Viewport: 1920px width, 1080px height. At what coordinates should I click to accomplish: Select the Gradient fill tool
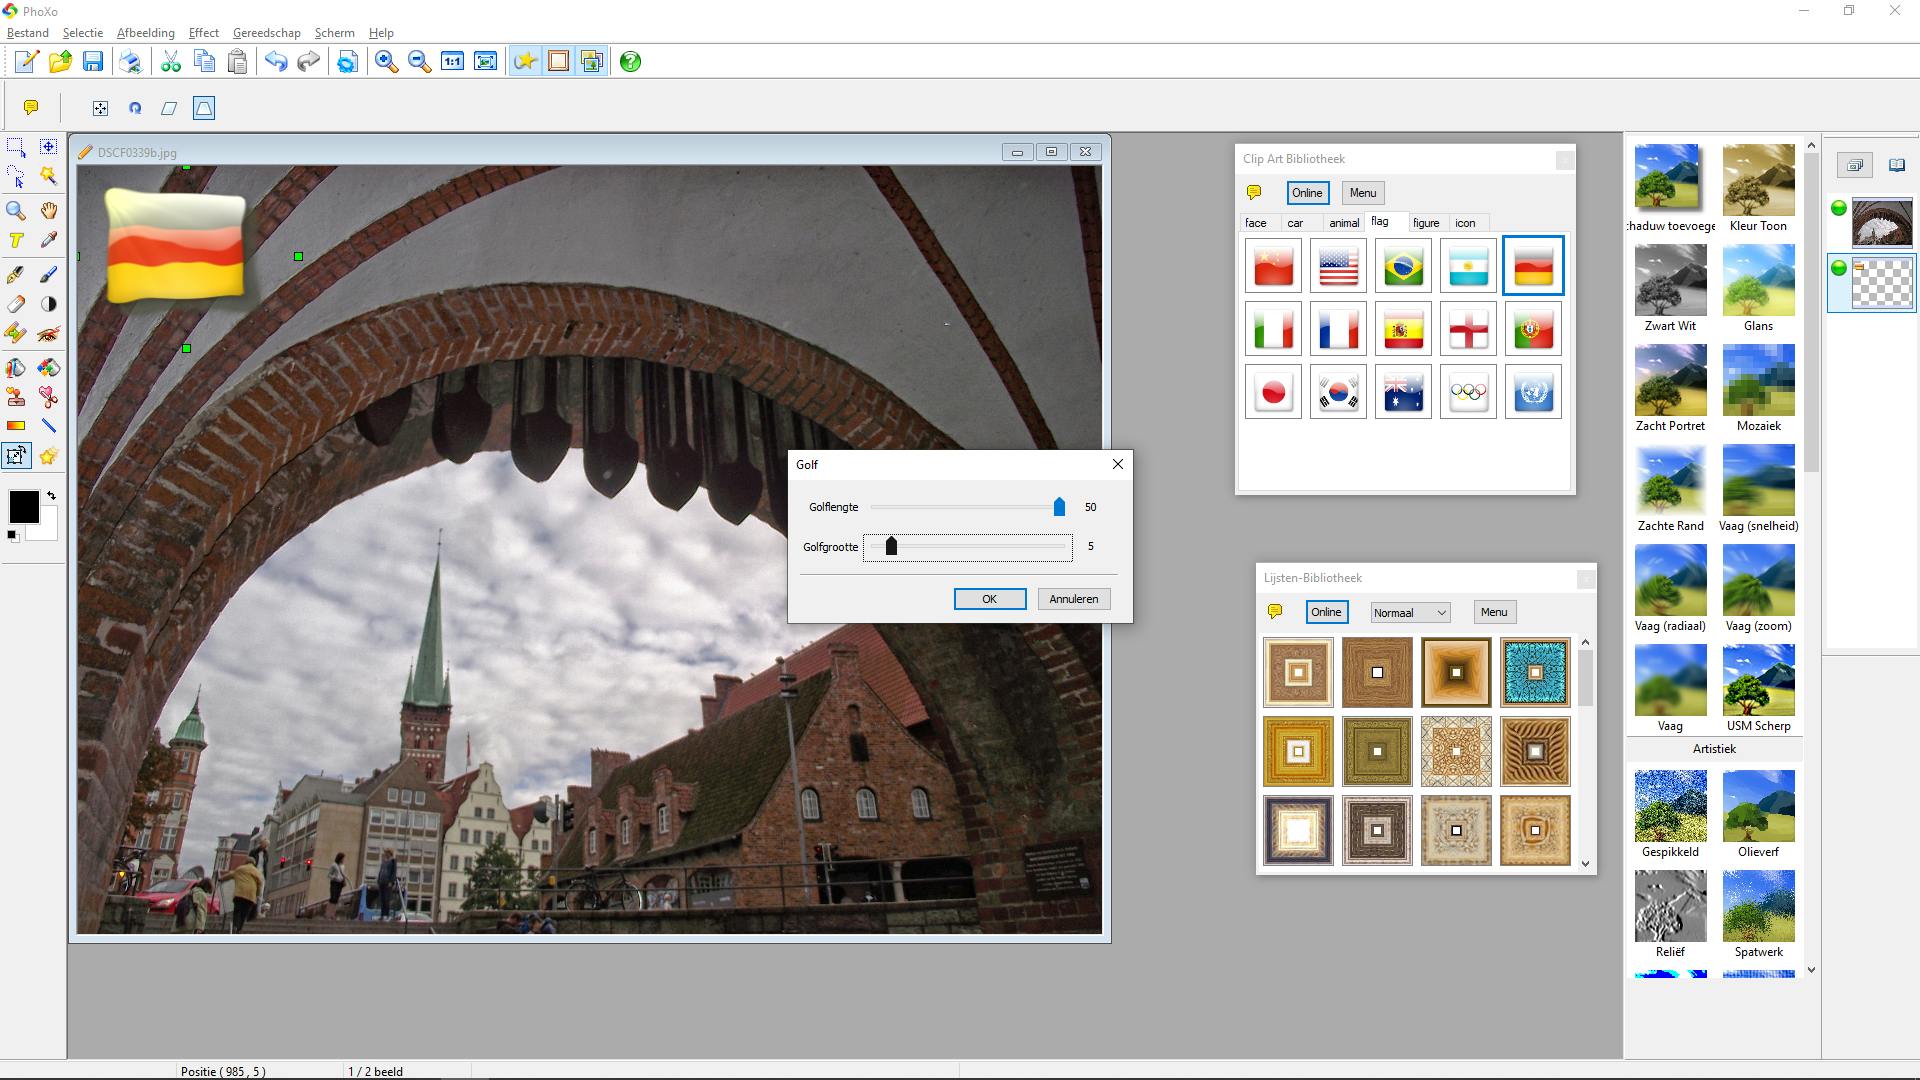[x=16, y=426]
